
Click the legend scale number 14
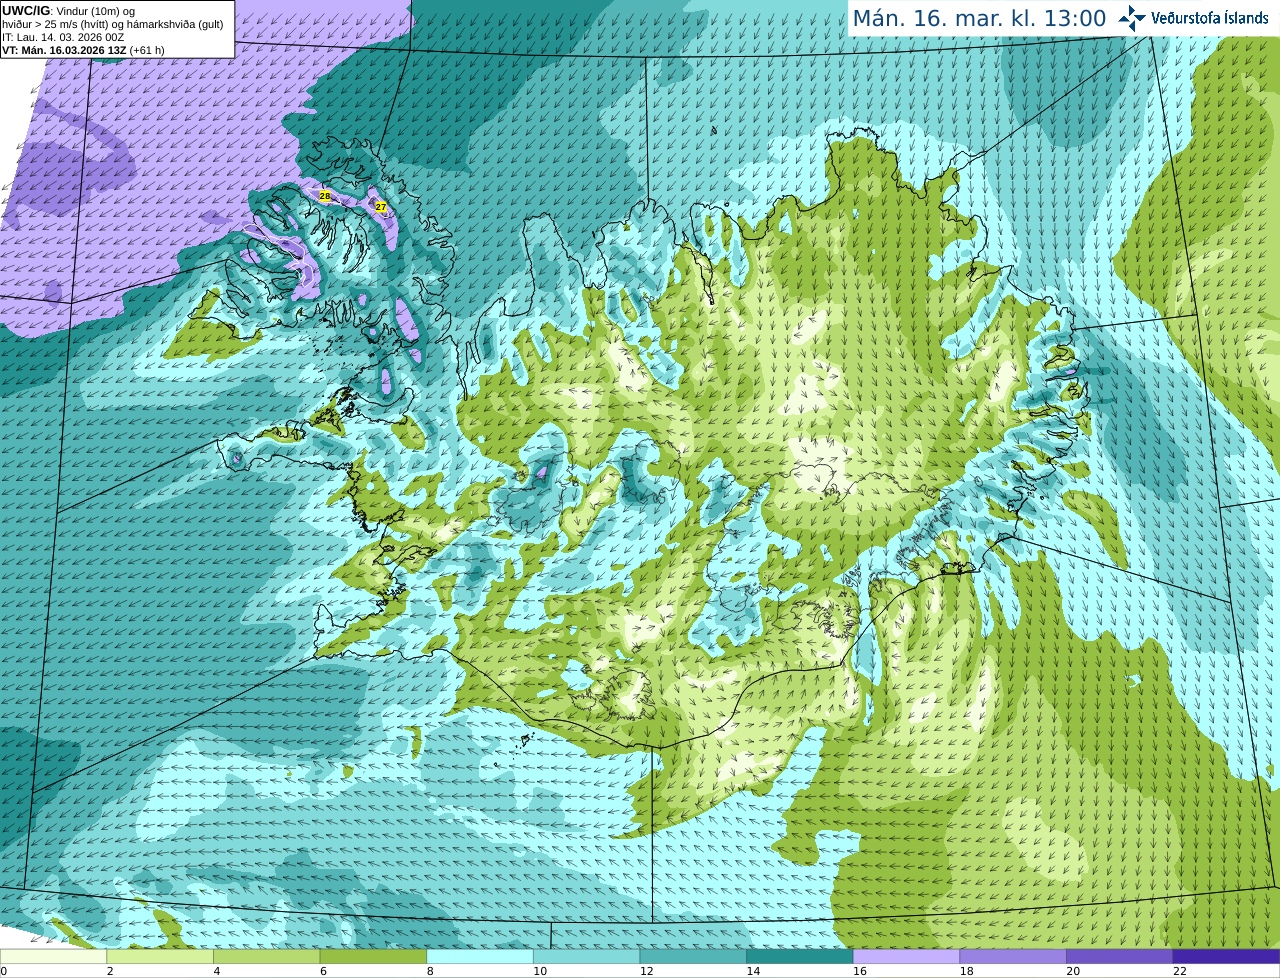point(753,971)
